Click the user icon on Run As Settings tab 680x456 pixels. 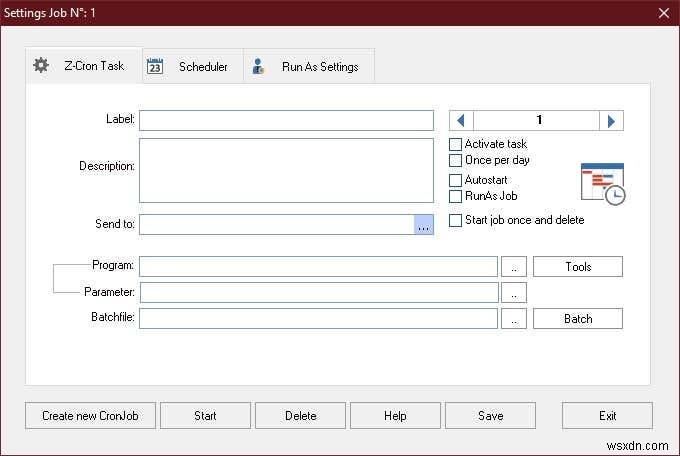(x=258, y=66)
